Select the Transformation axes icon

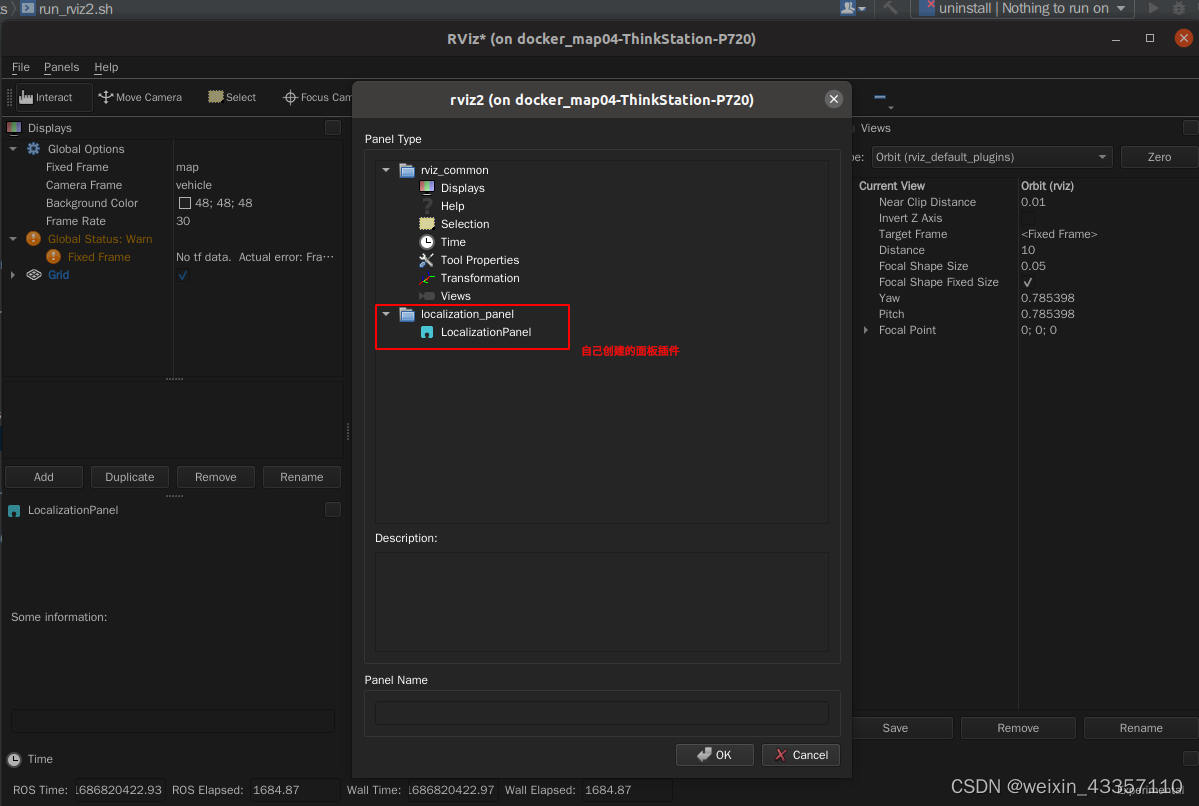429,278
